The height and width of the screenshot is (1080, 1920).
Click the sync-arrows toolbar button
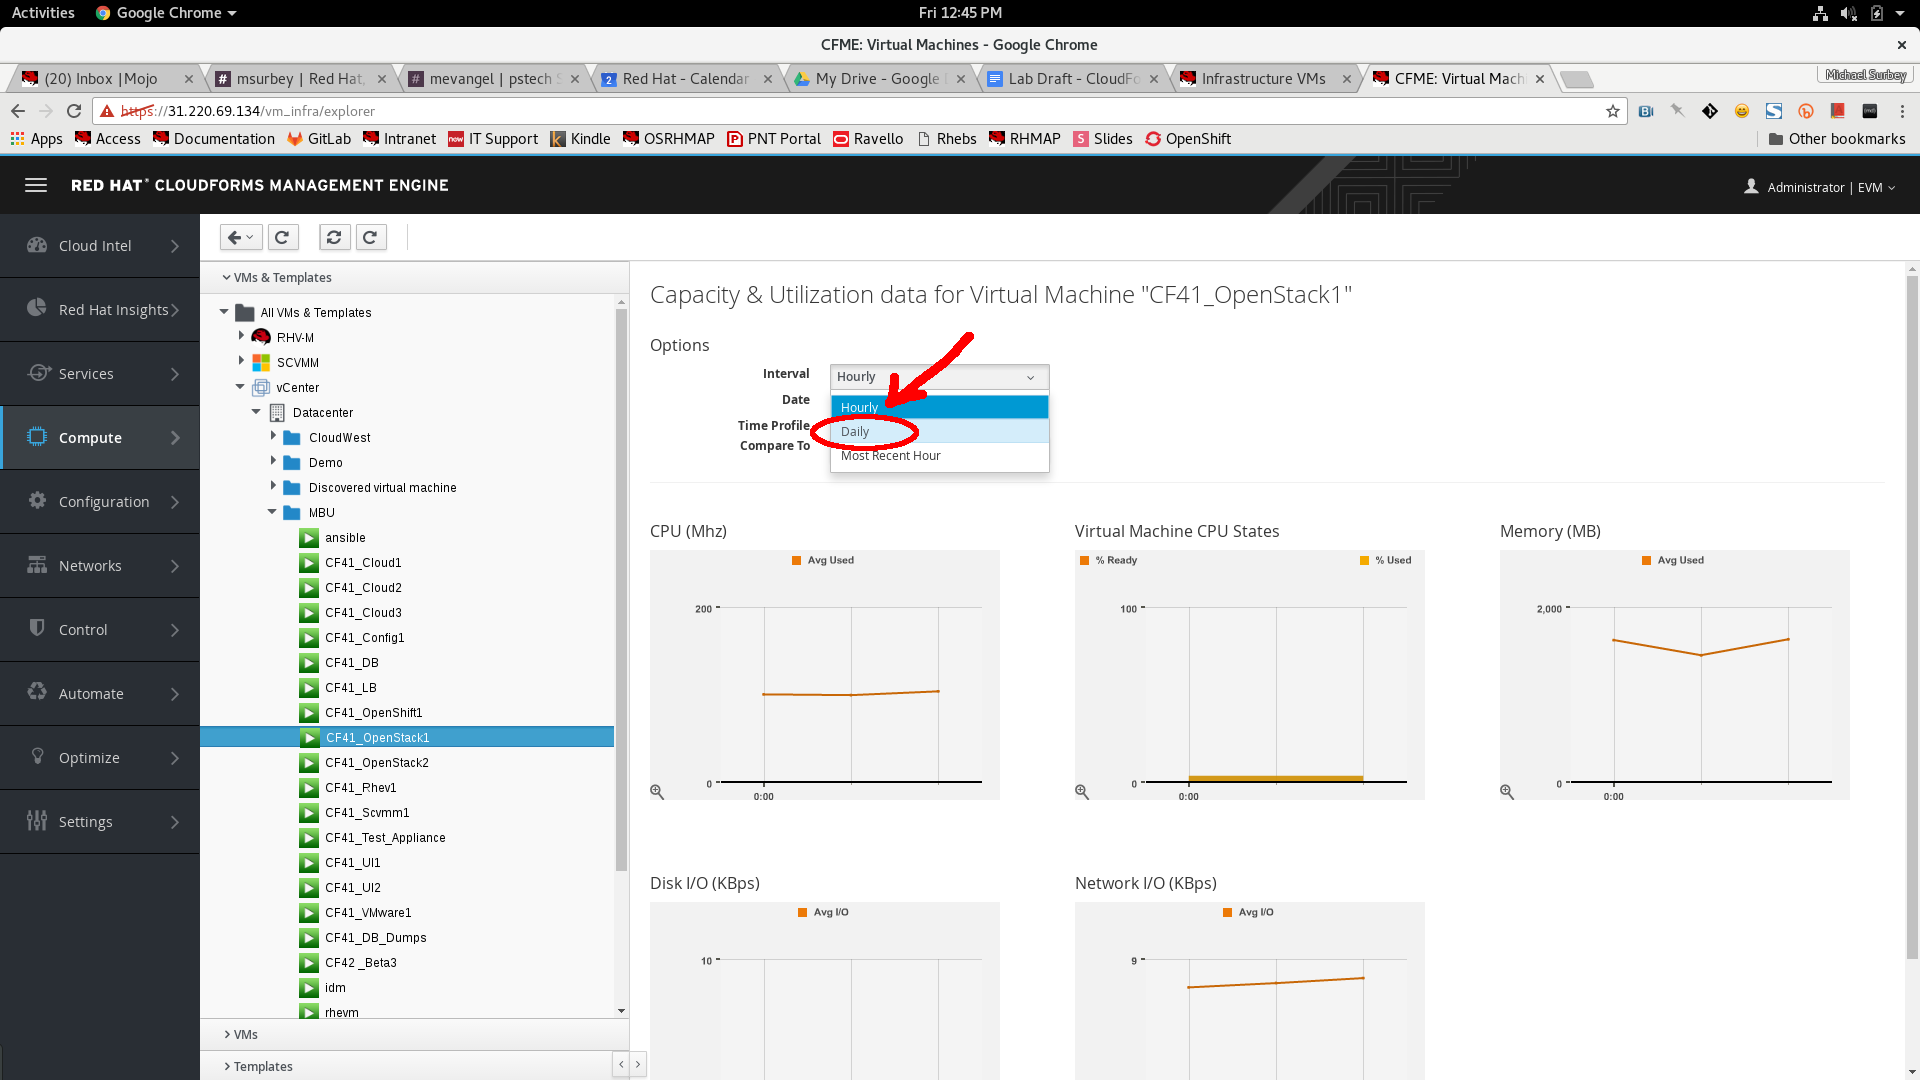pyautogui.click(x=334, y=237)
